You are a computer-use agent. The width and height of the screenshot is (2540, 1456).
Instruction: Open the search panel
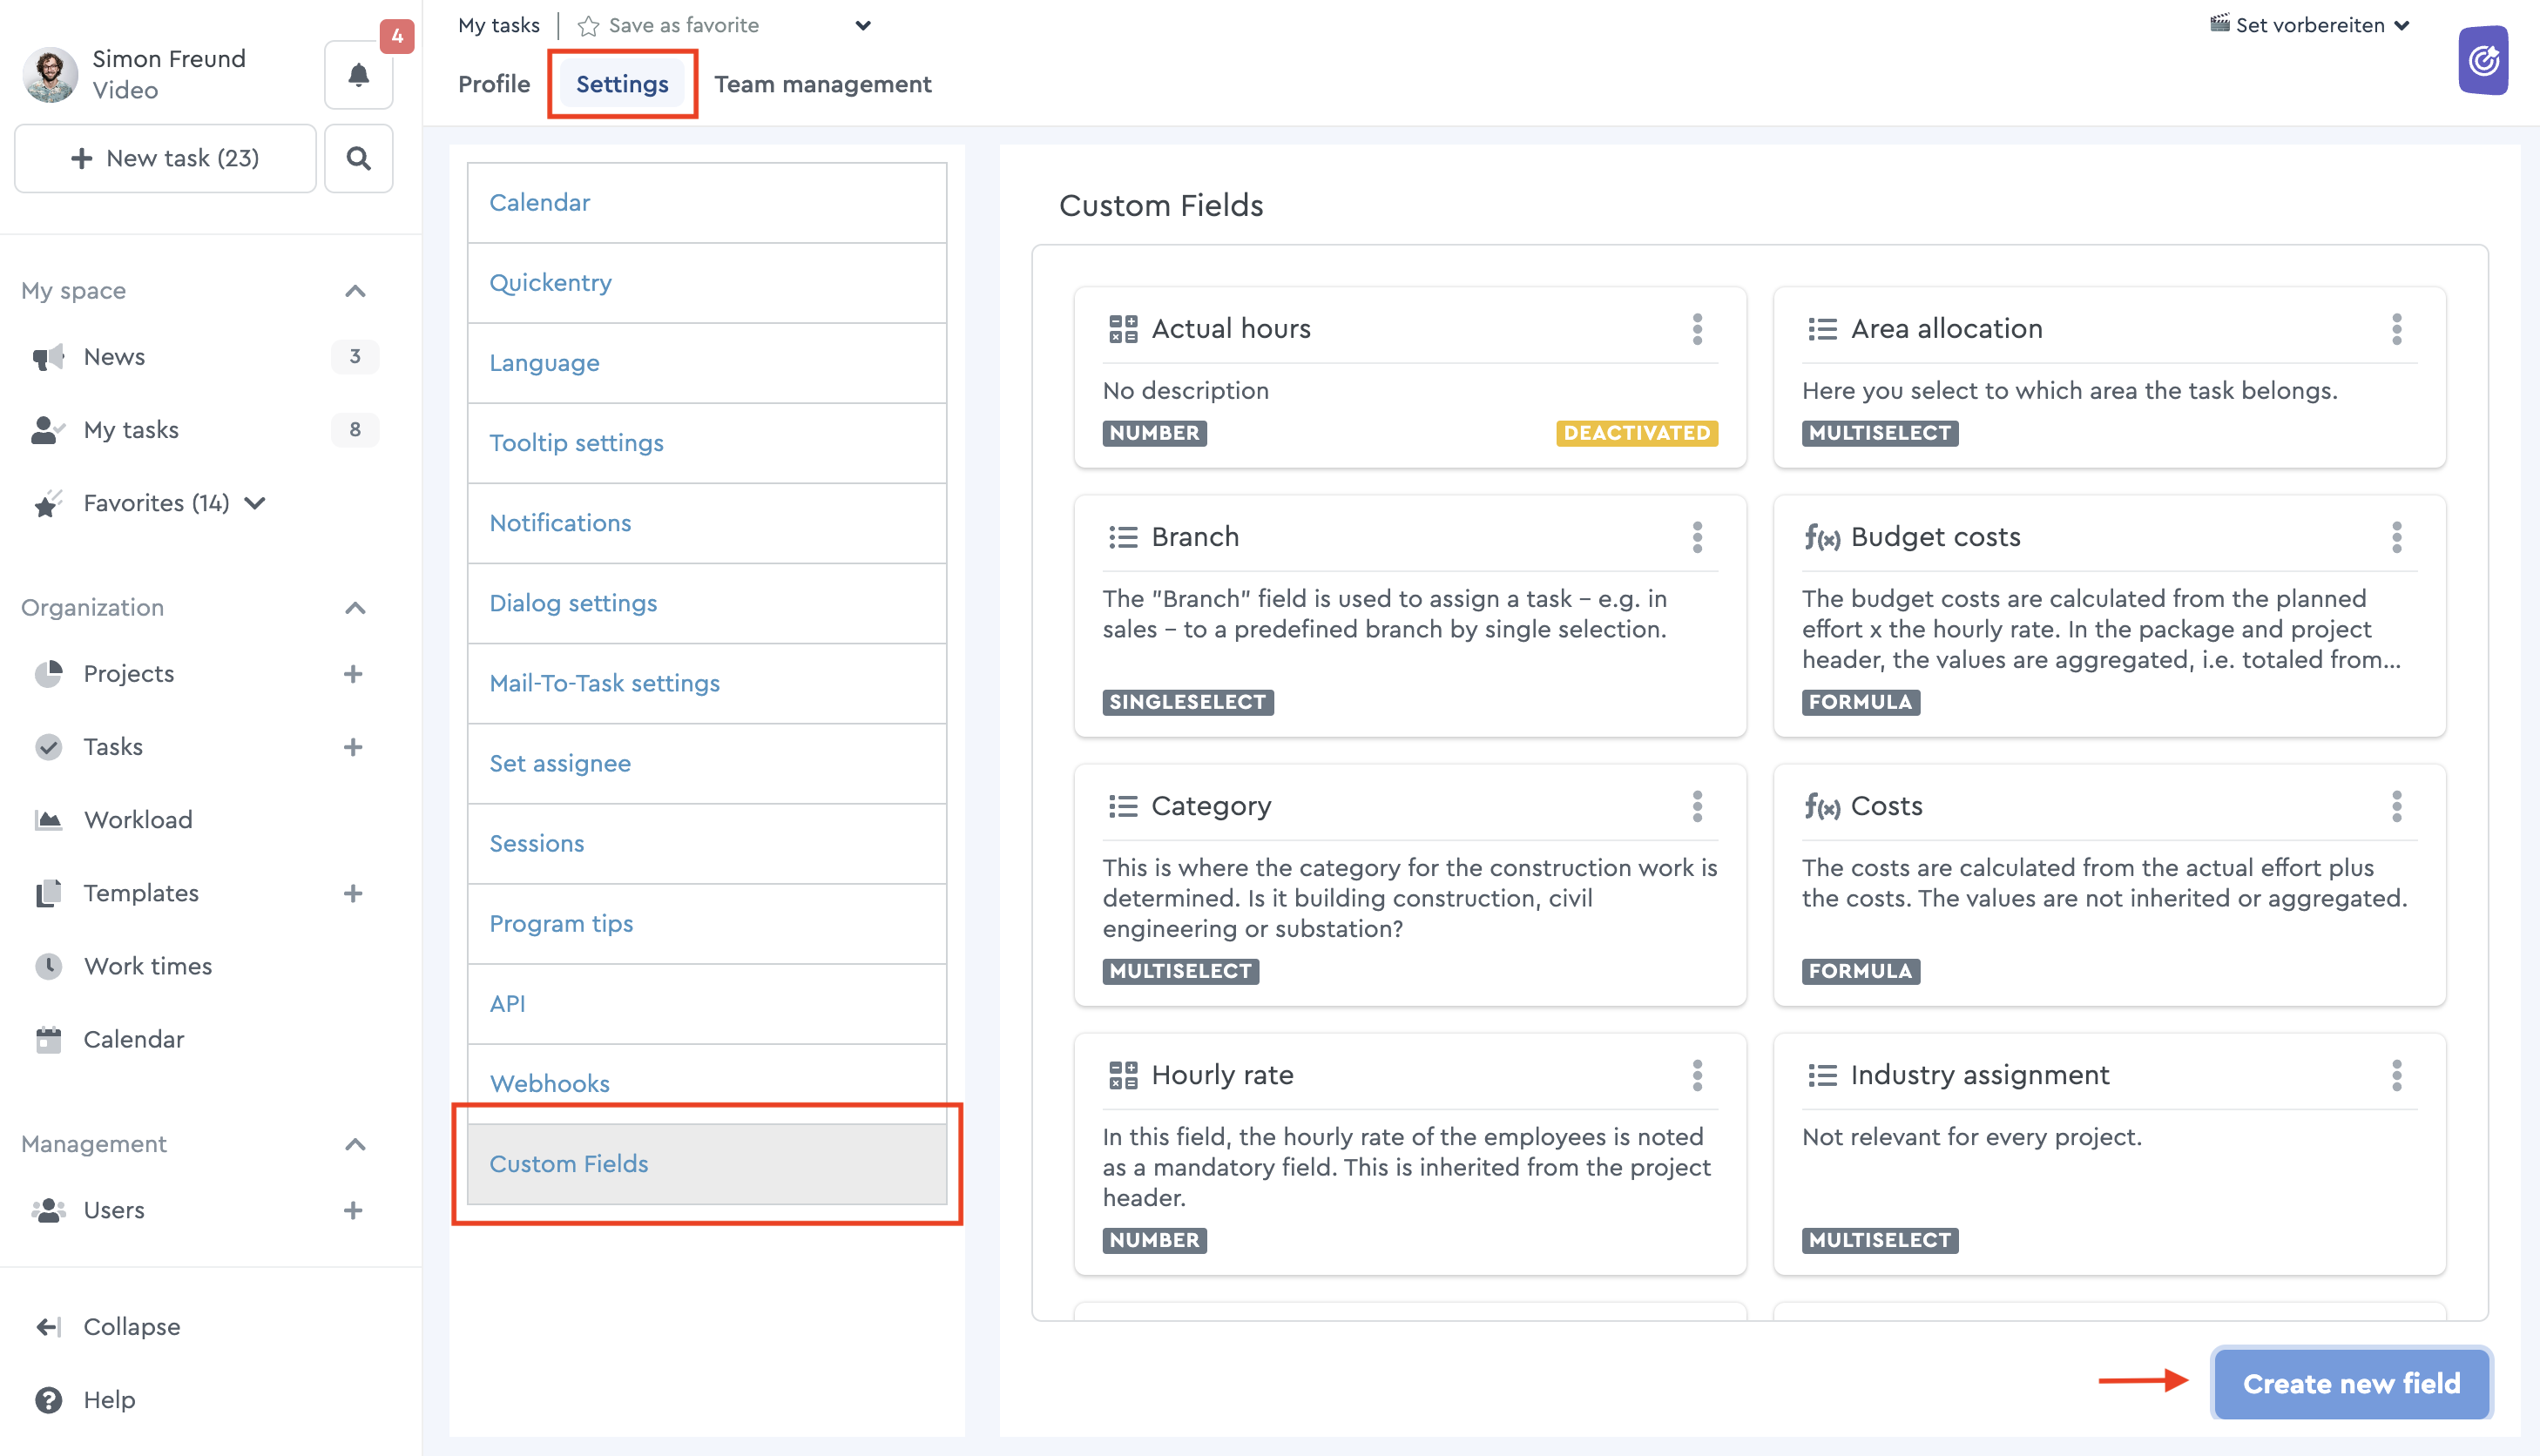tap(358, 158)
